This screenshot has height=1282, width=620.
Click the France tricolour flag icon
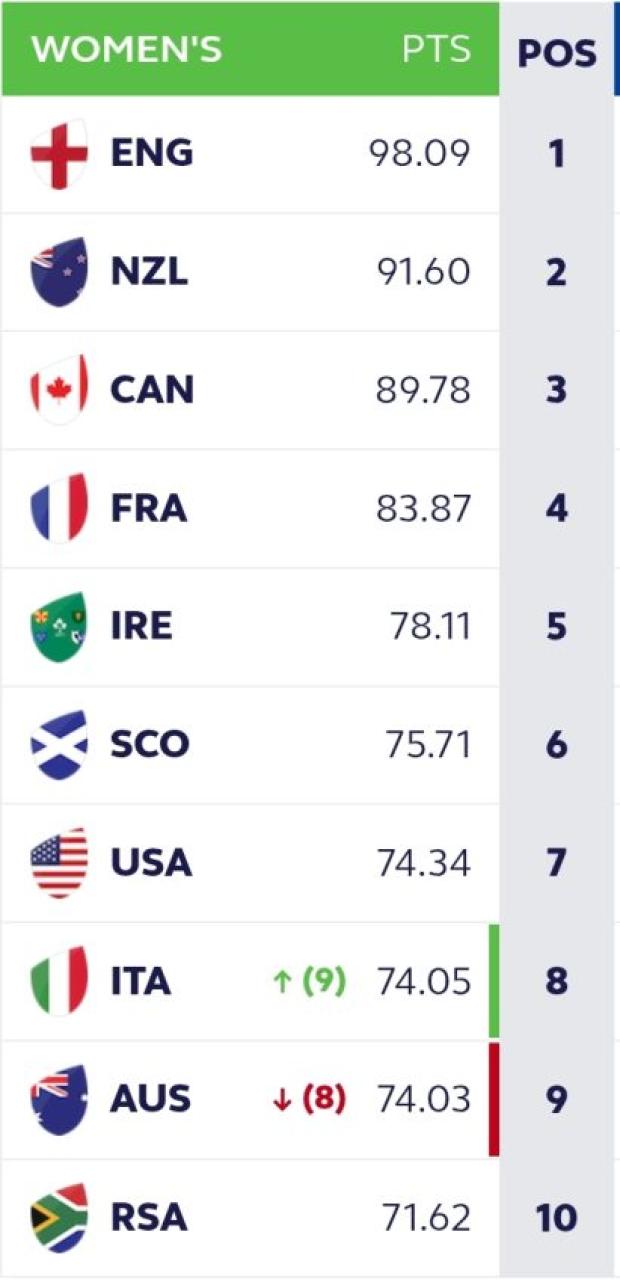tap(59, 508)
